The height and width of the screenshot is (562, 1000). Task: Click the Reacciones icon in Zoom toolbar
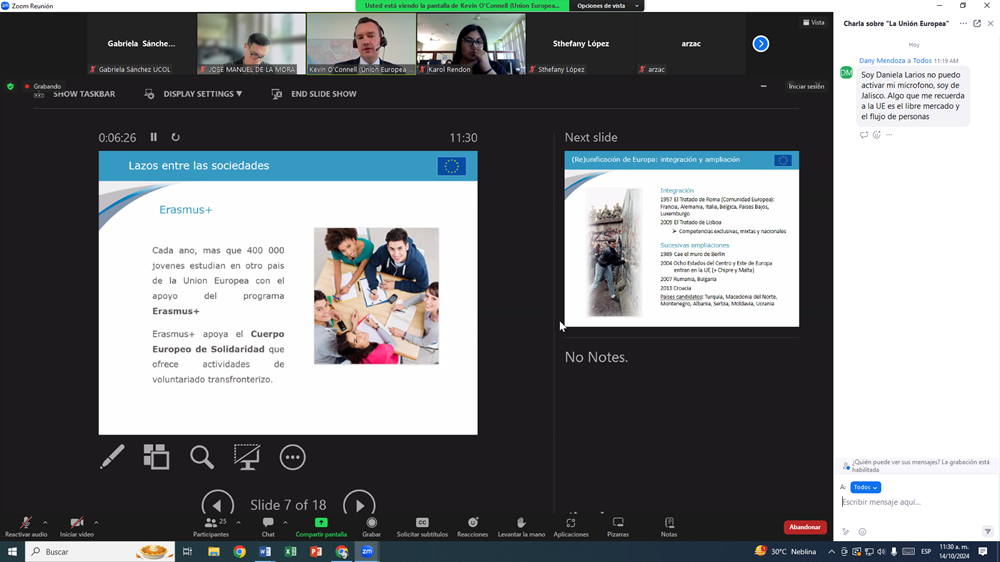tap(472, 526)
